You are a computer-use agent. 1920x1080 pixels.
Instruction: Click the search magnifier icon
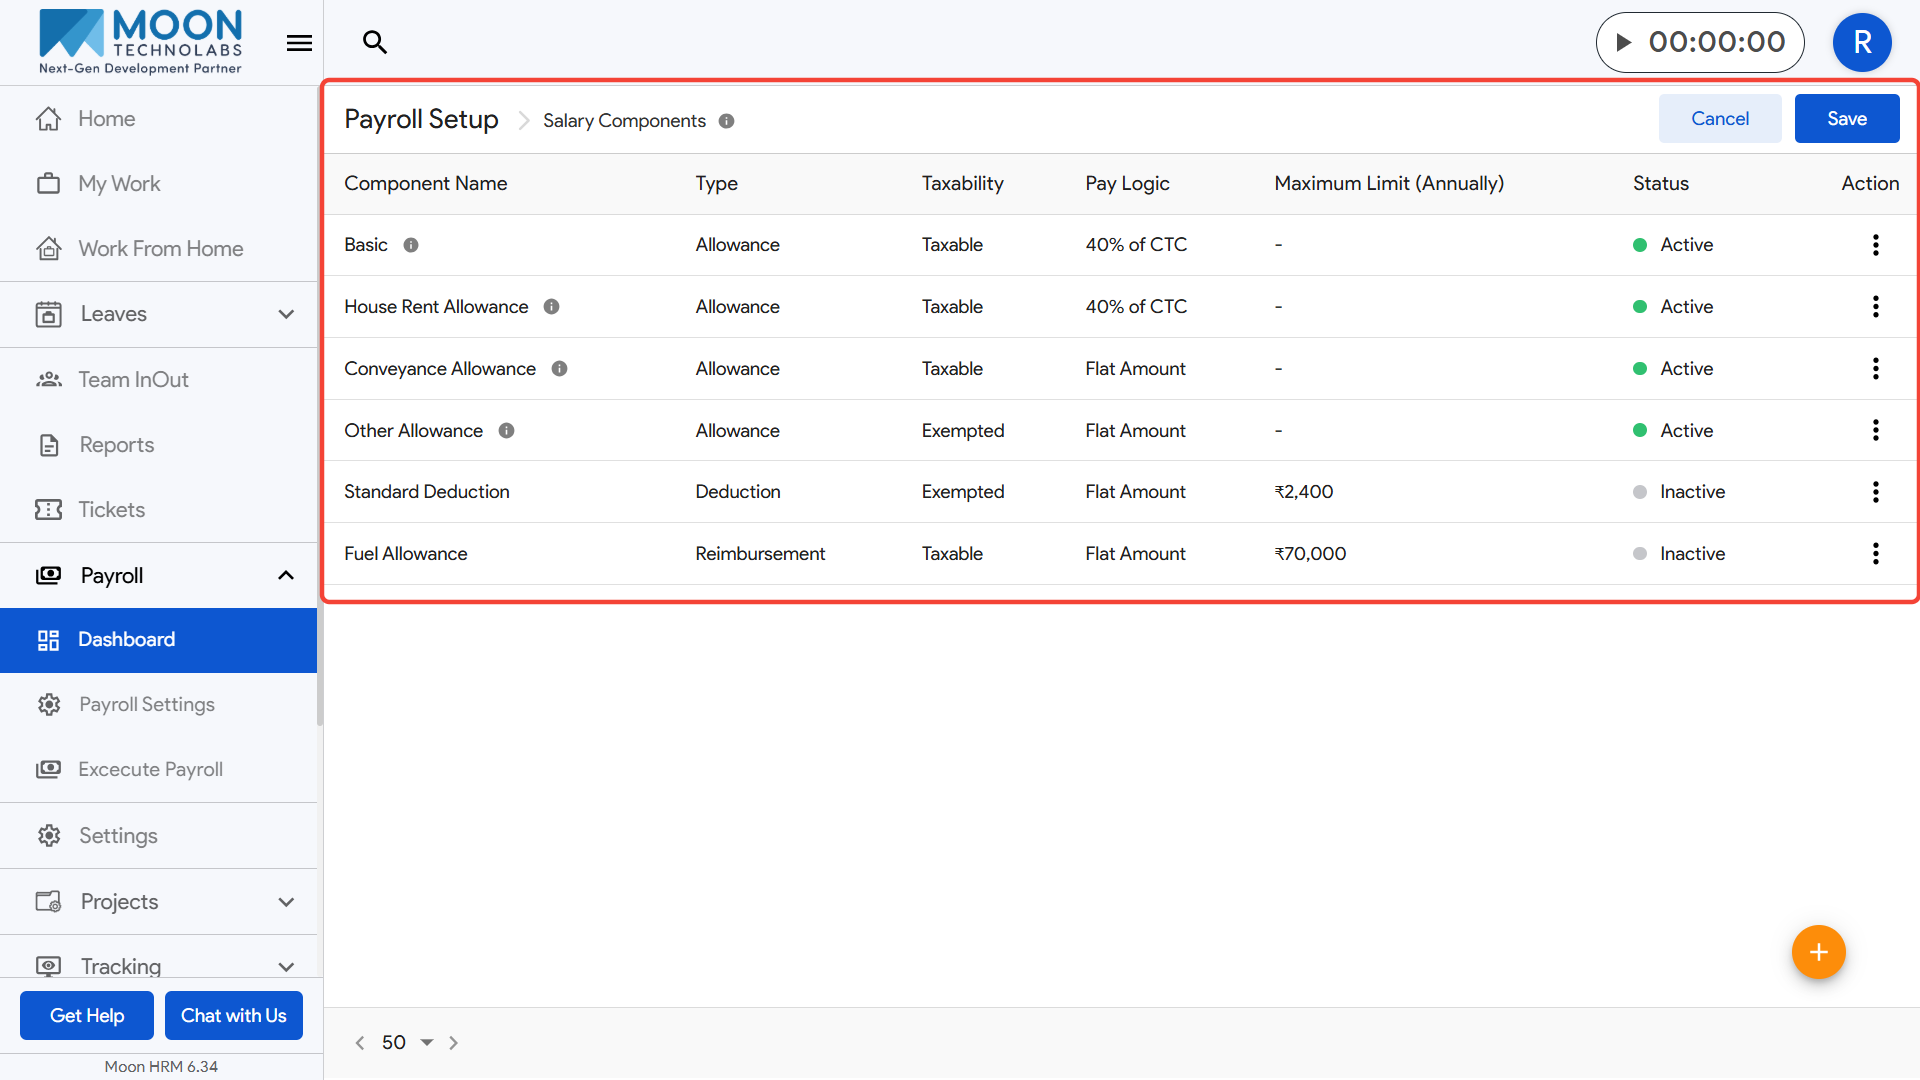375,42
